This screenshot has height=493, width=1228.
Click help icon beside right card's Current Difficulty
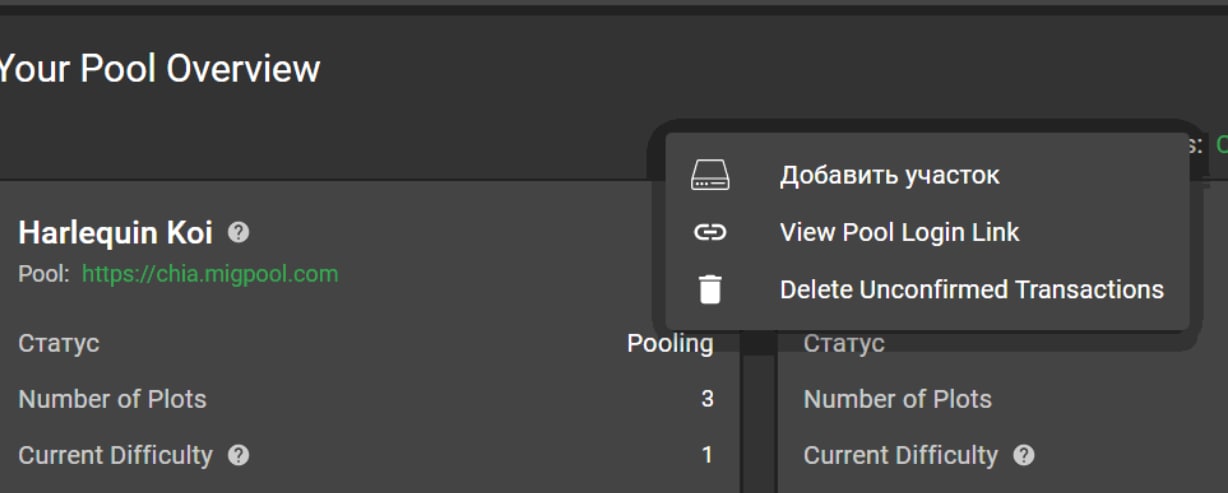1023,456
